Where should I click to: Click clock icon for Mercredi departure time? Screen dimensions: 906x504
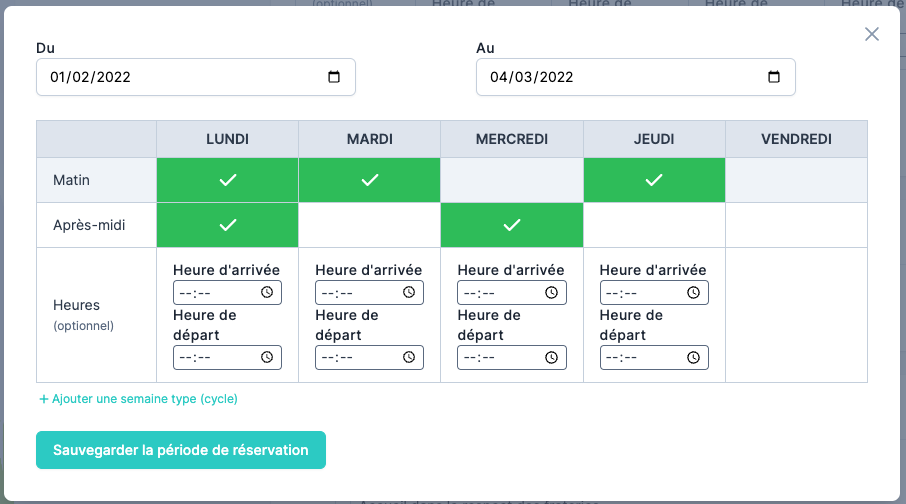(551, 358)
